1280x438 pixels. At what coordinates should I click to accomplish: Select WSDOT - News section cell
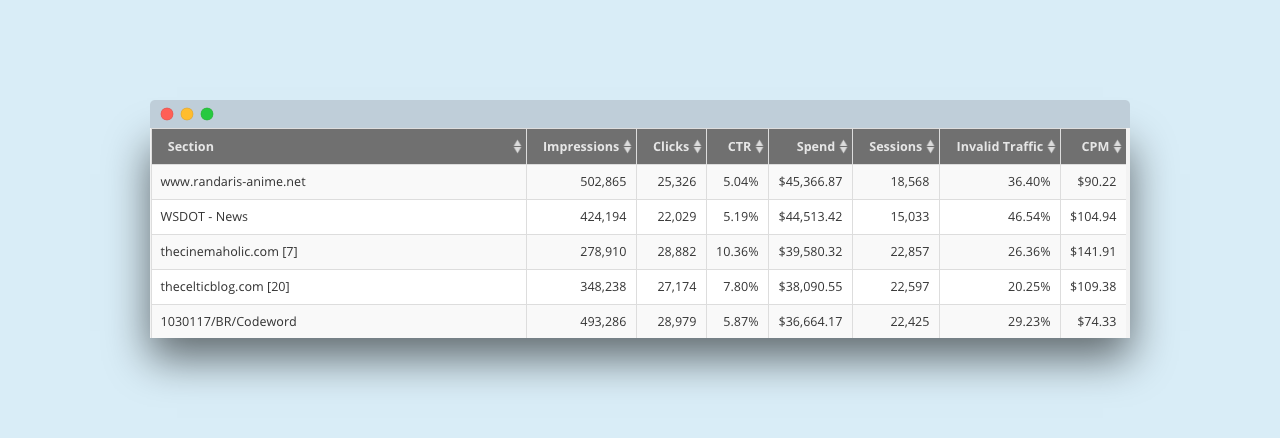[x=339, y=217]
